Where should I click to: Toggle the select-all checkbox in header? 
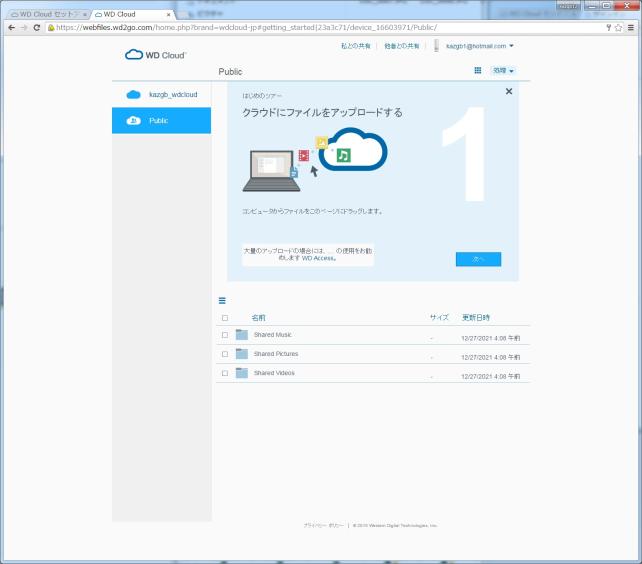(x=225, y=318)
